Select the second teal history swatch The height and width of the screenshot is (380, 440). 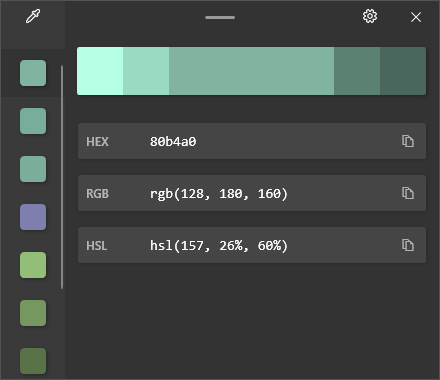pyautogui.click(x=33, y=121)
